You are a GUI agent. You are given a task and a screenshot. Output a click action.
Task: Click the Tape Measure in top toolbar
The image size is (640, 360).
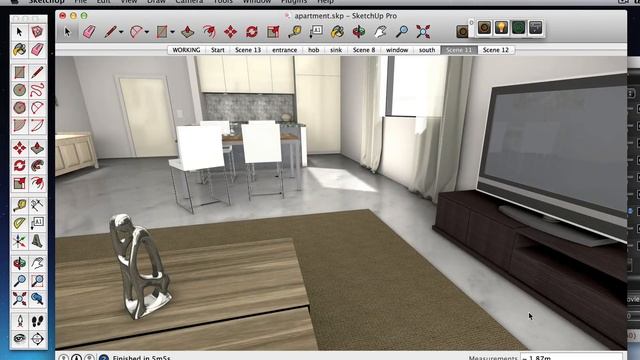[295, 32]
